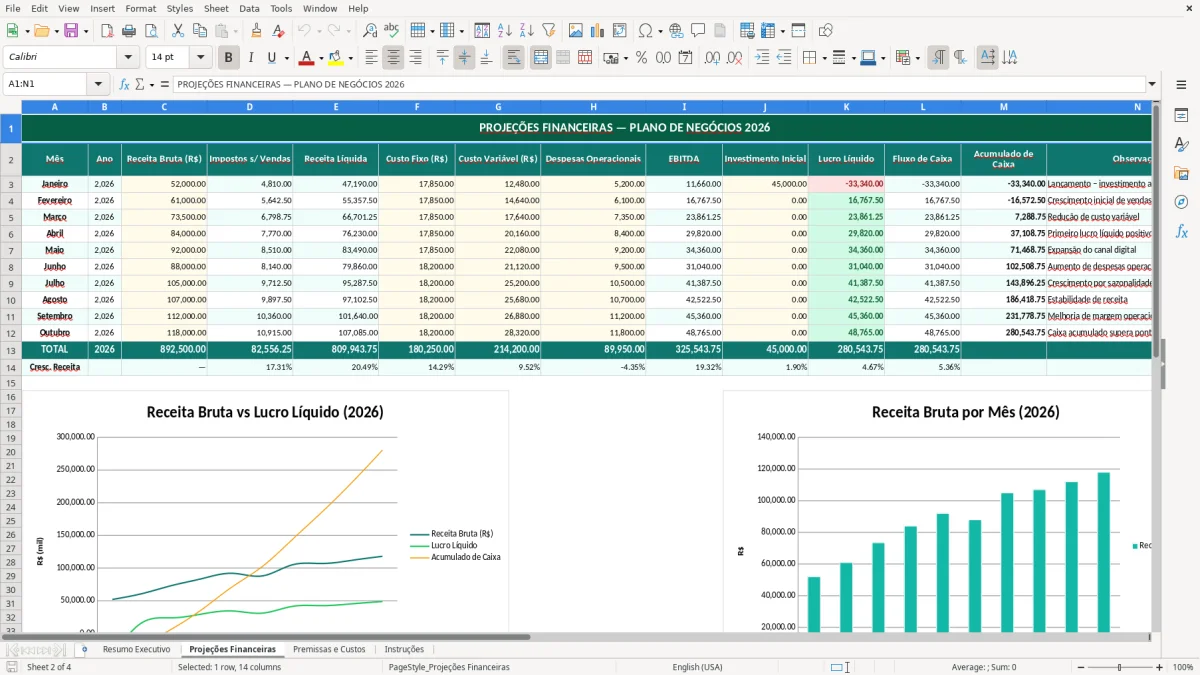1200x675 pixels.
Task: Click the yellow background color swatch
Action: click(336, 58)
